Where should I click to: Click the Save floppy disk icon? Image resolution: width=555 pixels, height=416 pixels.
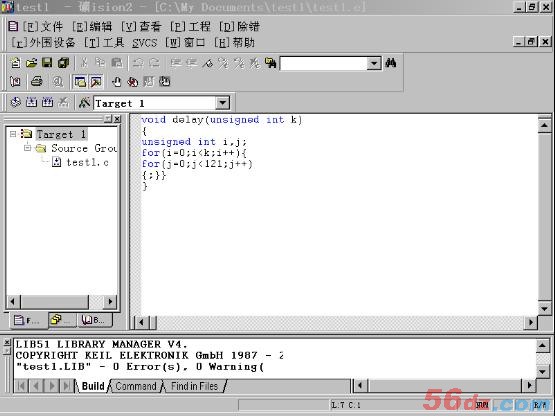pos(47,63)
